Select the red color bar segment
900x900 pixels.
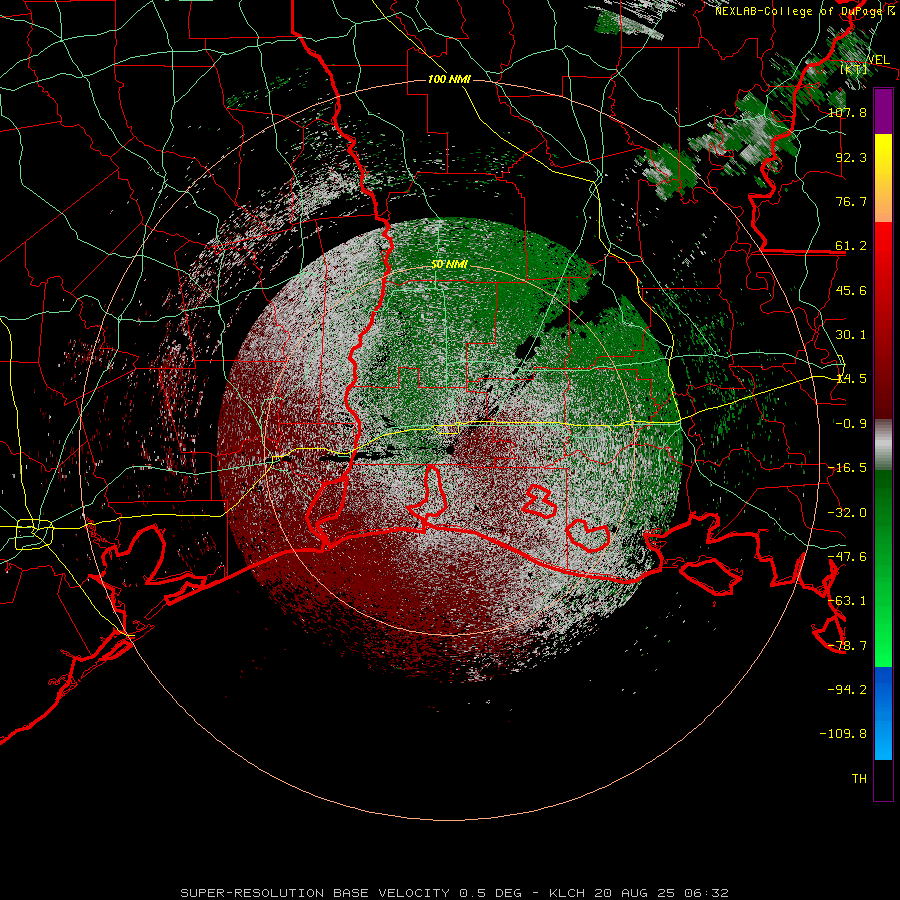[x=883, y=320]
